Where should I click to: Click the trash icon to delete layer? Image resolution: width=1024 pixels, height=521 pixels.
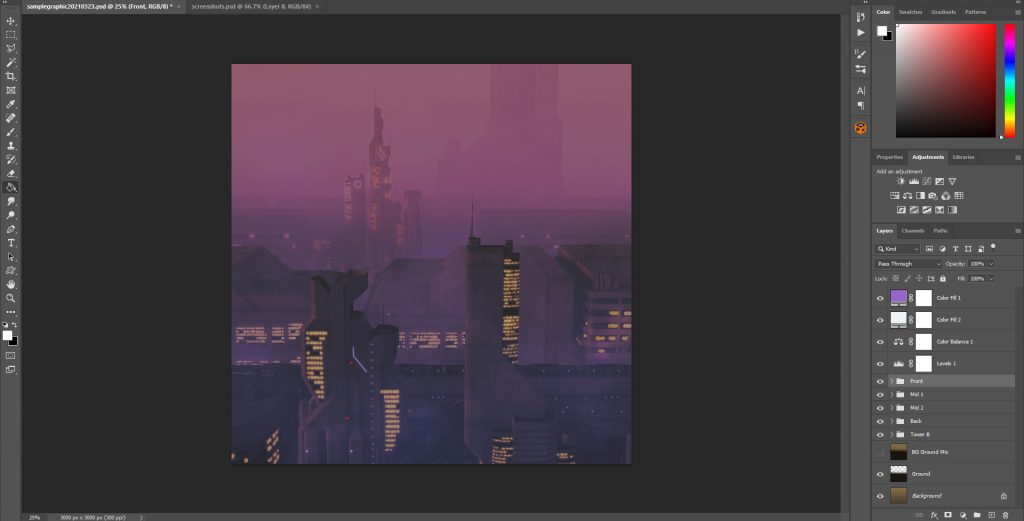pyautogui.click(x=1006, y=515)
